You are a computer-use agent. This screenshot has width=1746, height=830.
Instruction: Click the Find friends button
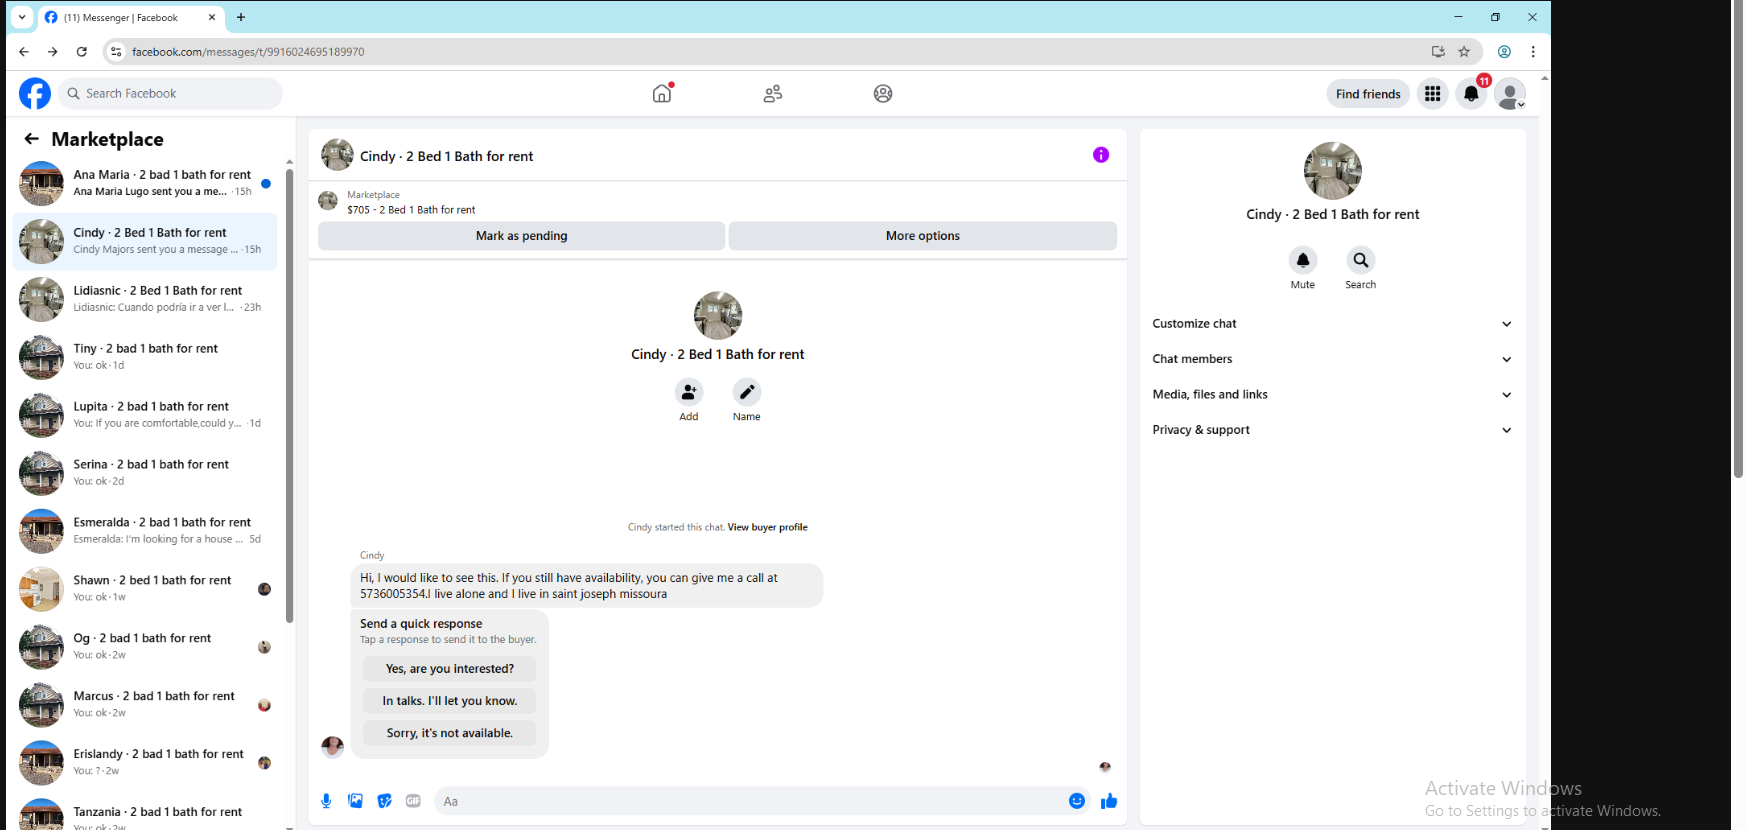(1368, 94)
